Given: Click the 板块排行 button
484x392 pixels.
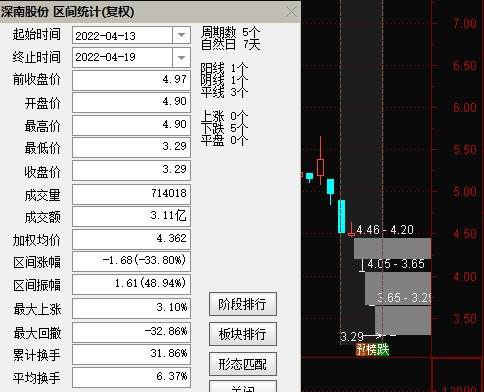Looking at the screenshot, I should [243, 334].
